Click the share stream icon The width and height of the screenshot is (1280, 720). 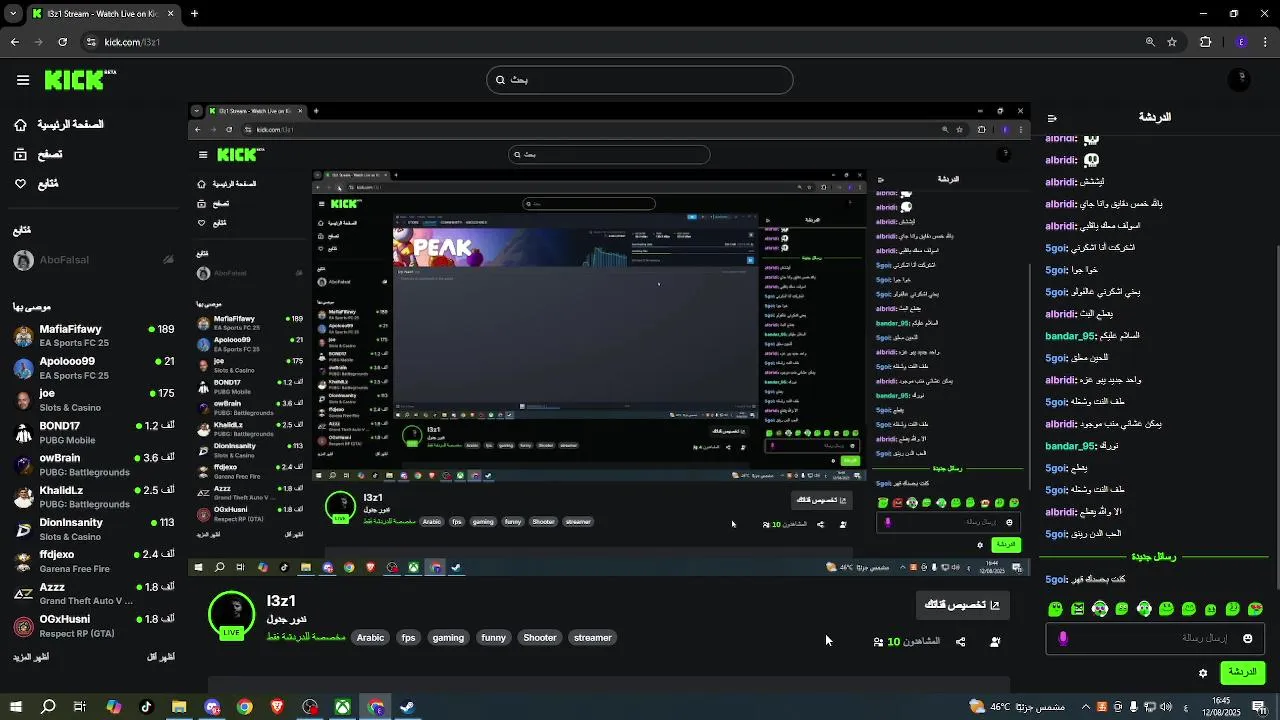click(x=961, y=642)
